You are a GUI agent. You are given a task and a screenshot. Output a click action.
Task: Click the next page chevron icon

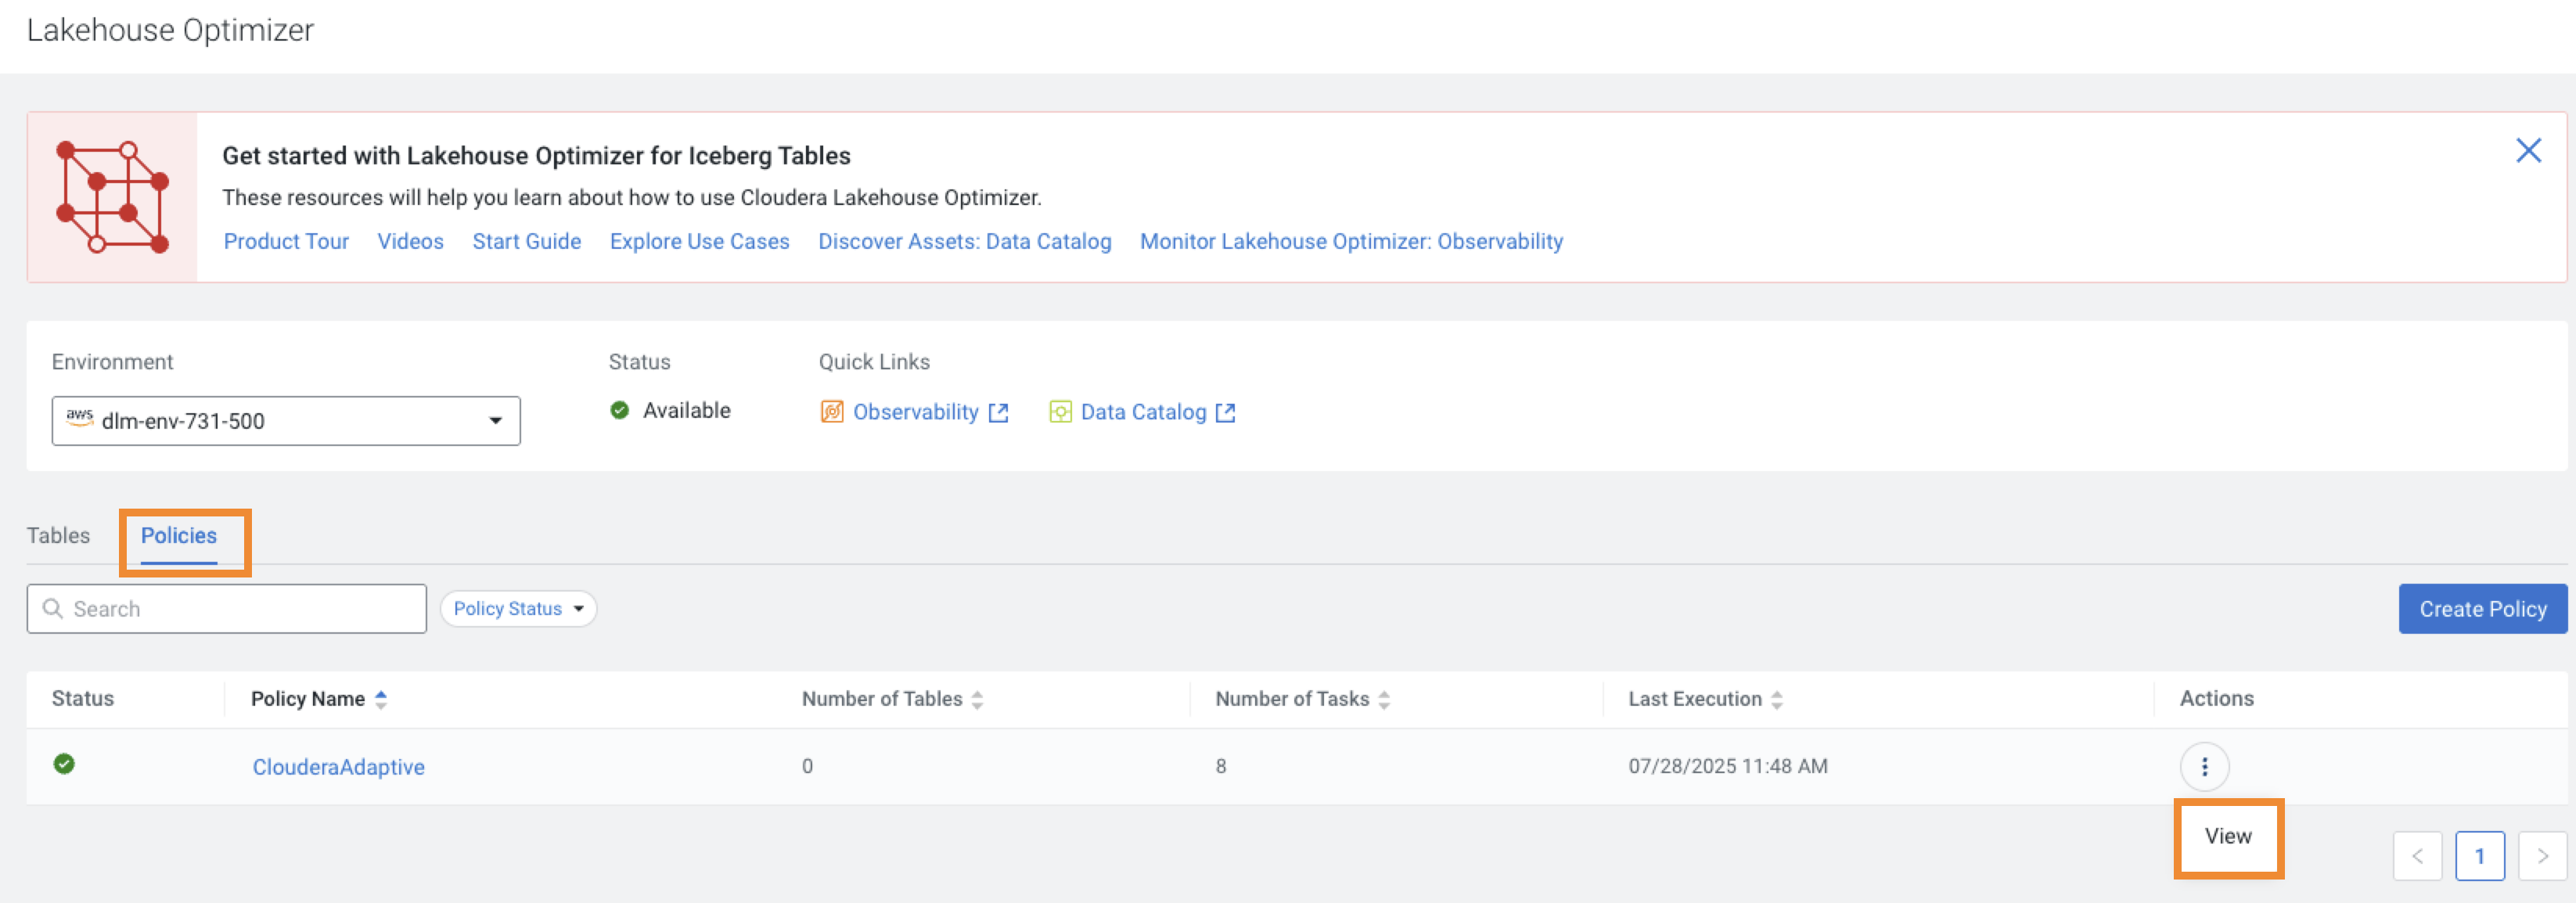point(2543,856)
